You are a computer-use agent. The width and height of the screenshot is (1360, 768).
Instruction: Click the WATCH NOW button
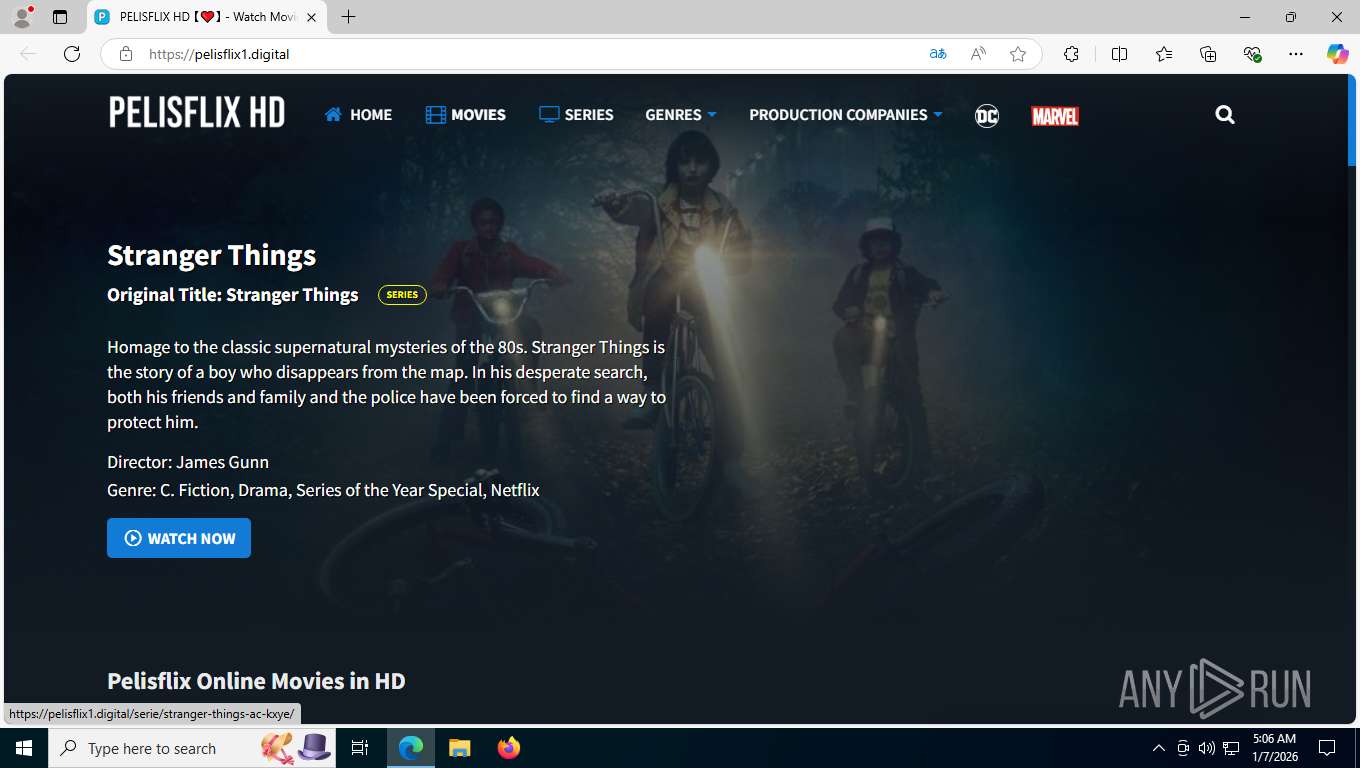(179, 538)
